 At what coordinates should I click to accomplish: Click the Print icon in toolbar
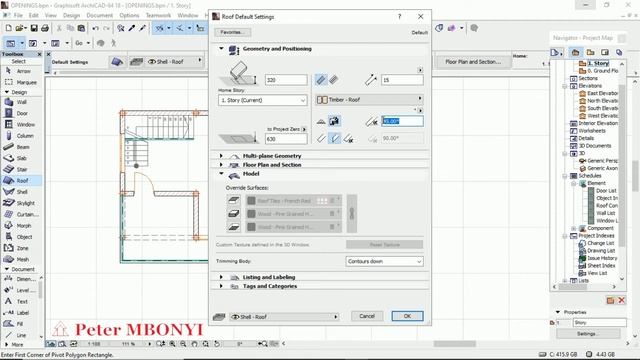pos(45,28)
